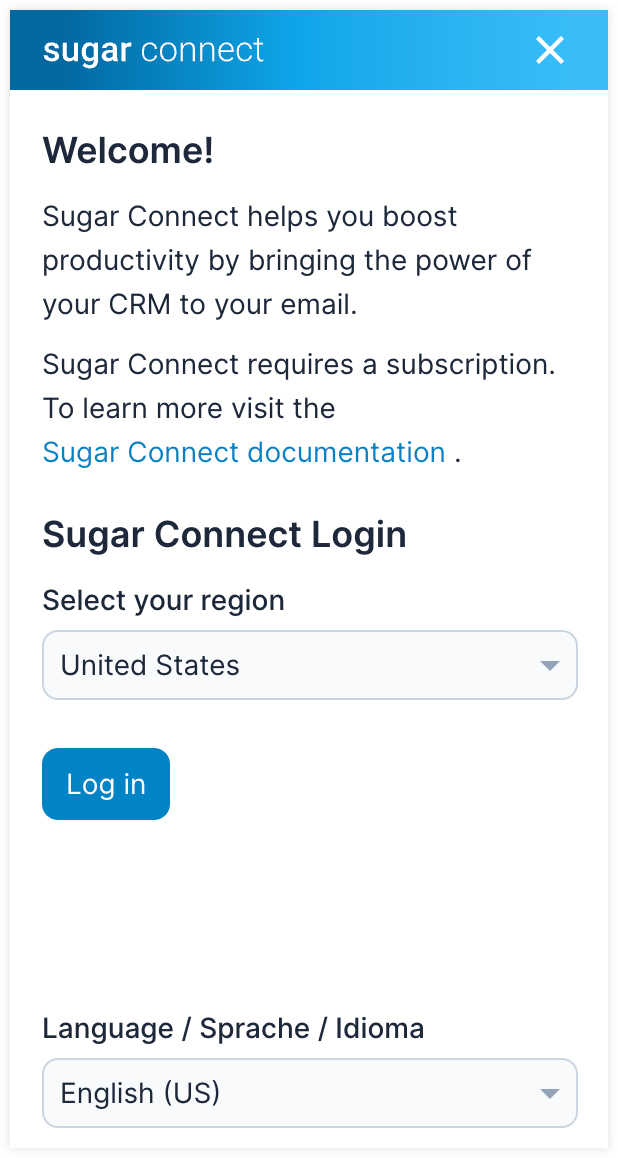Click the text To learn more visit the
618x1158 pixels.
[189, 408]
